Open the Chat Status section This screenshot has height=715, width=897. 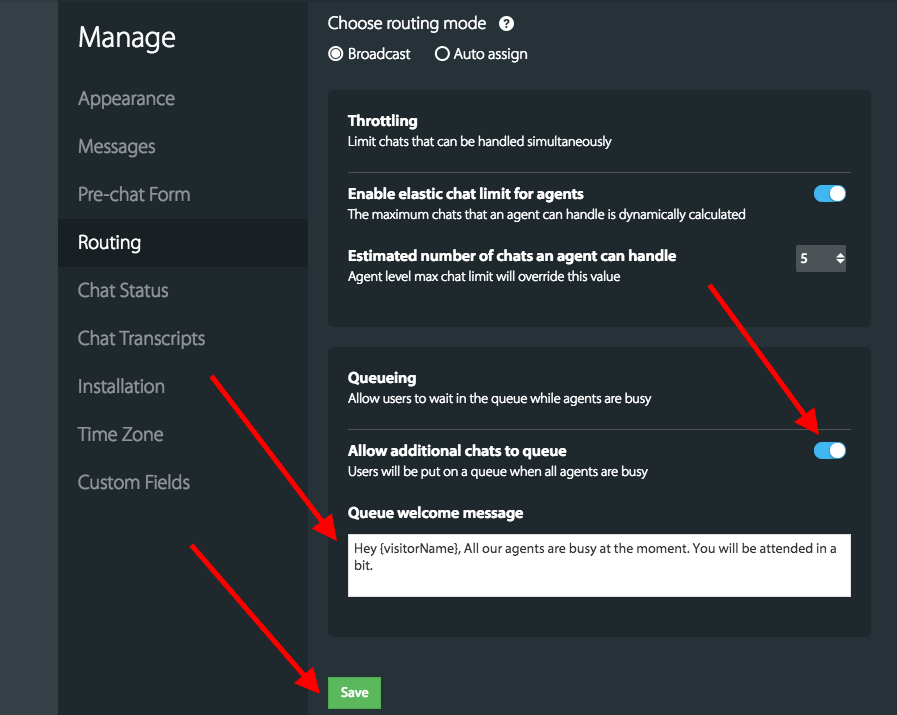pyautogui.click(x=123, y=291)
